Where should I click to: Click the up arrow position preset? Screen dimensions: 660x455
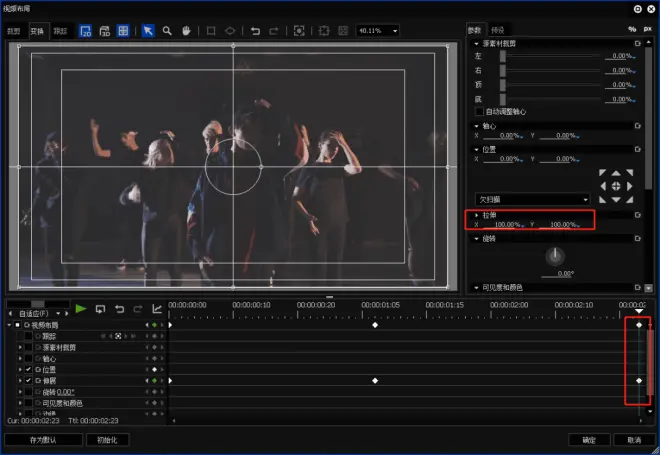[616, 173]
